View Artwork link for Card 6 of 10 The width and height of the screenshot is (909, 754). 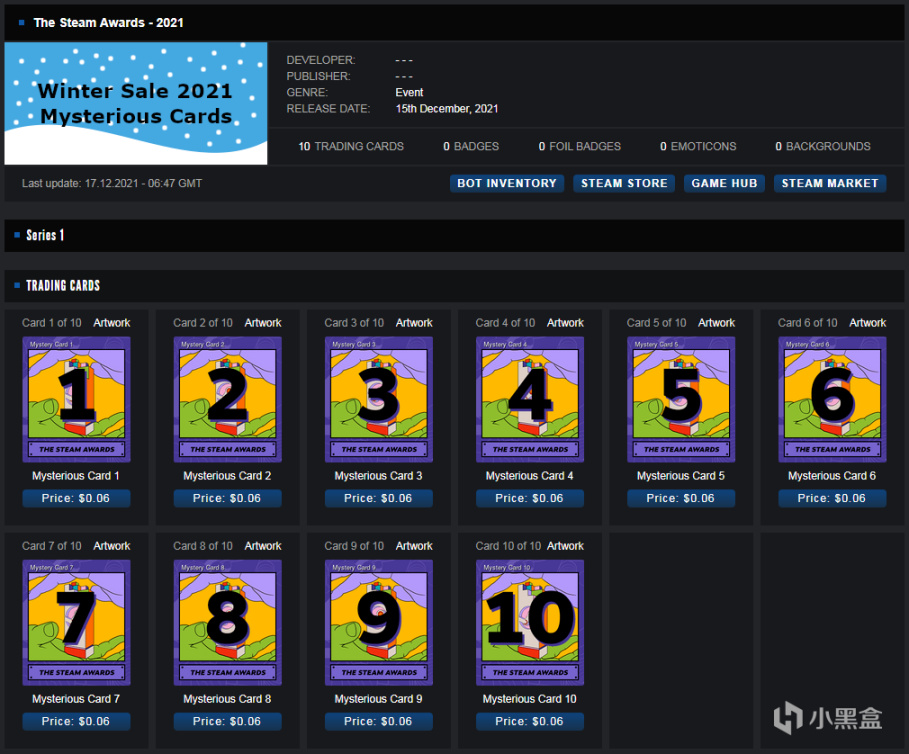(x=868, y=323)
